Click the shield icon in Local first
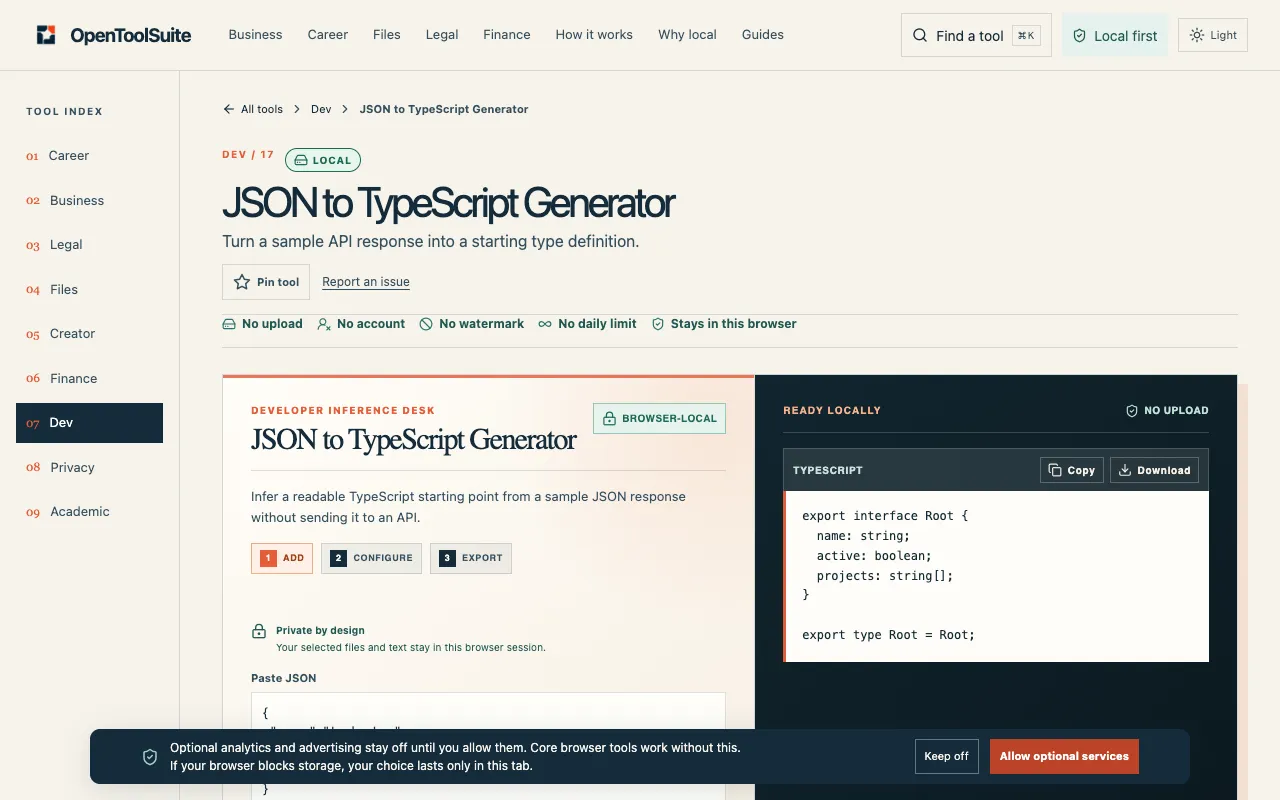 (1079, 36)
